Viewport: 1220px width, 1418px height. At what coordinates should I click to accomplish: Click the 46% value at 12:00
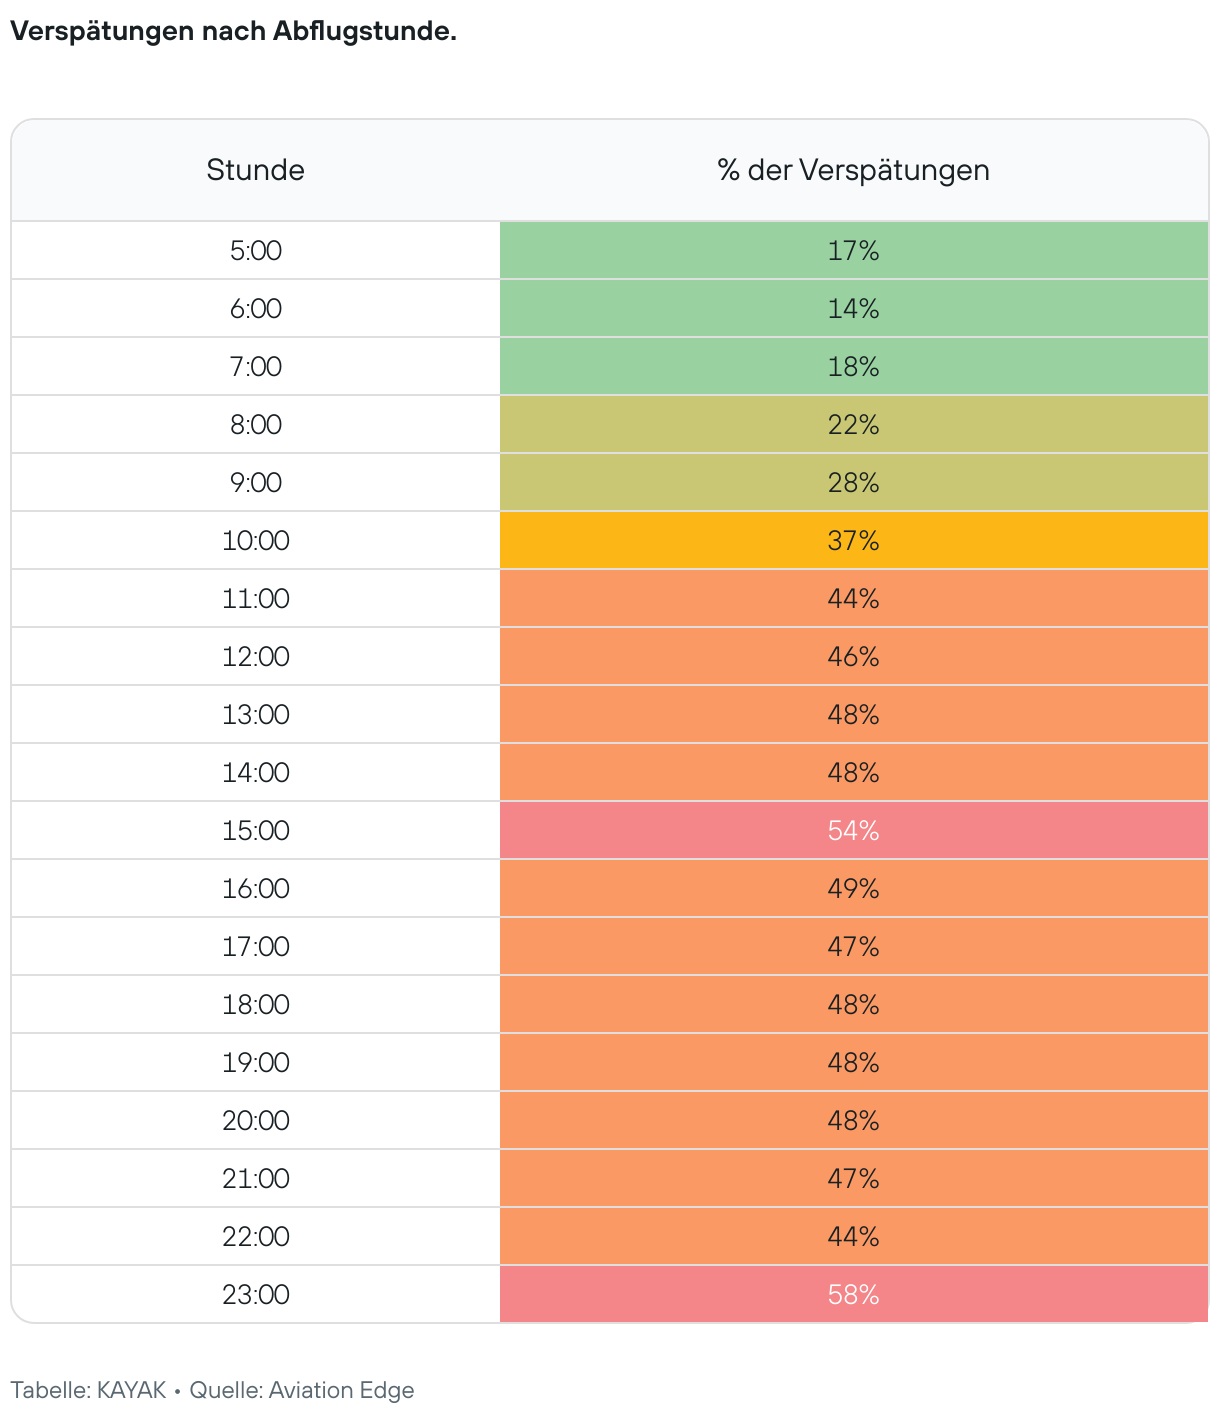[853, 656]
